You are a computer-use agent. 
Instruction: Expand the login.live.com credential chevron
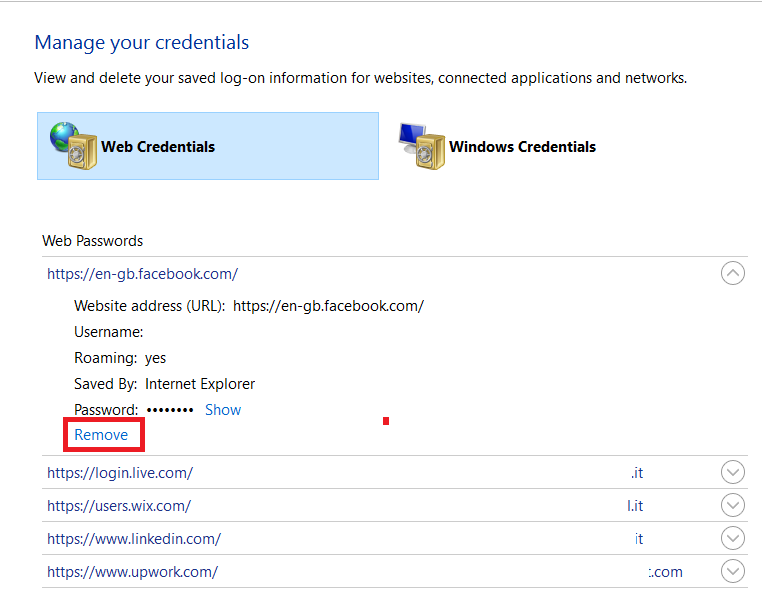coord(733,472)
